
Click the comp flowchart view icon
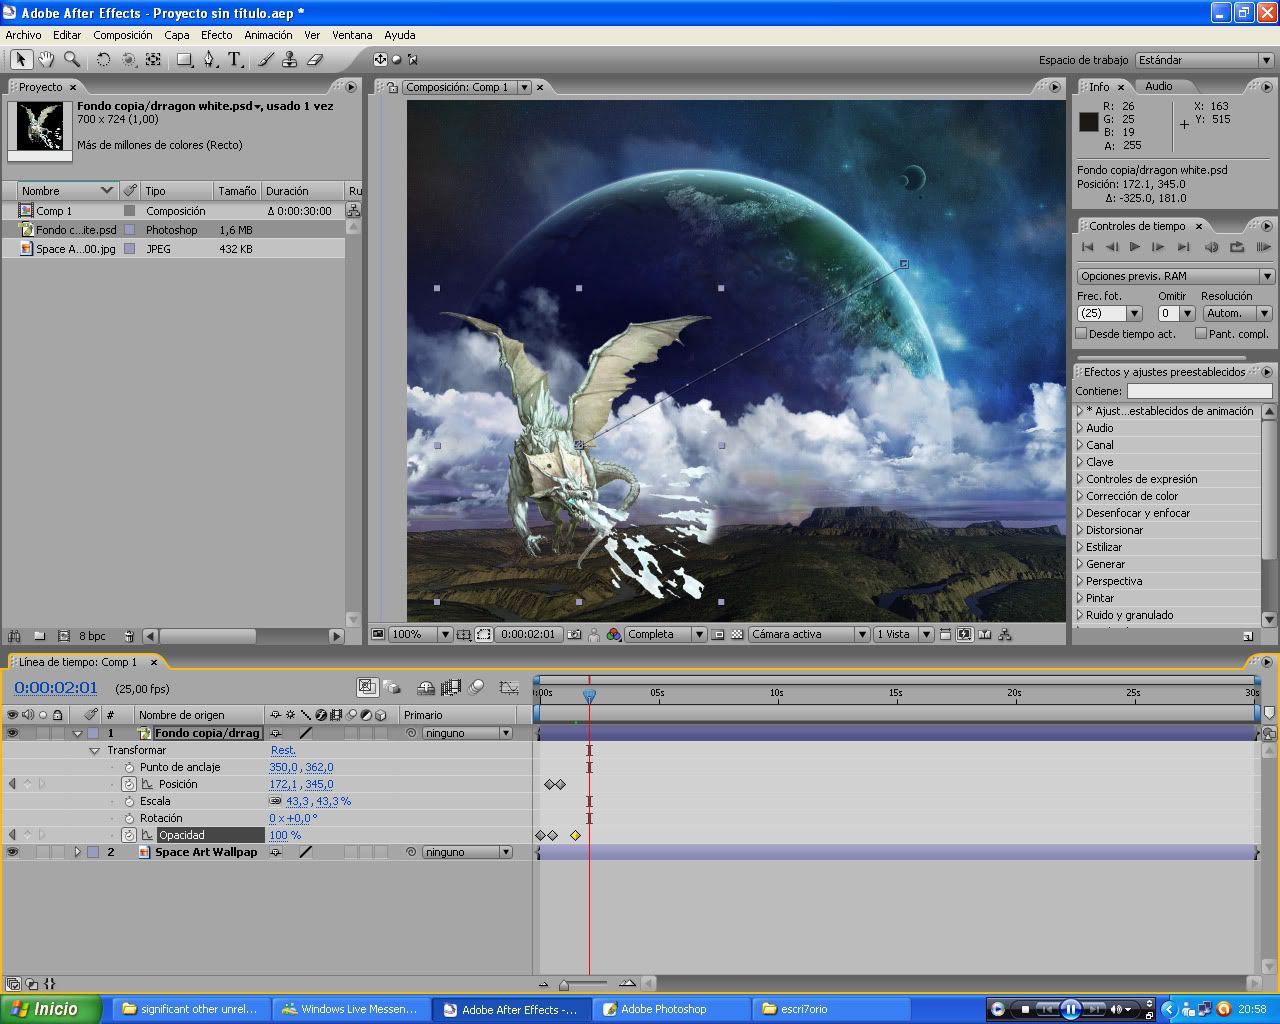pos(1005,634)
